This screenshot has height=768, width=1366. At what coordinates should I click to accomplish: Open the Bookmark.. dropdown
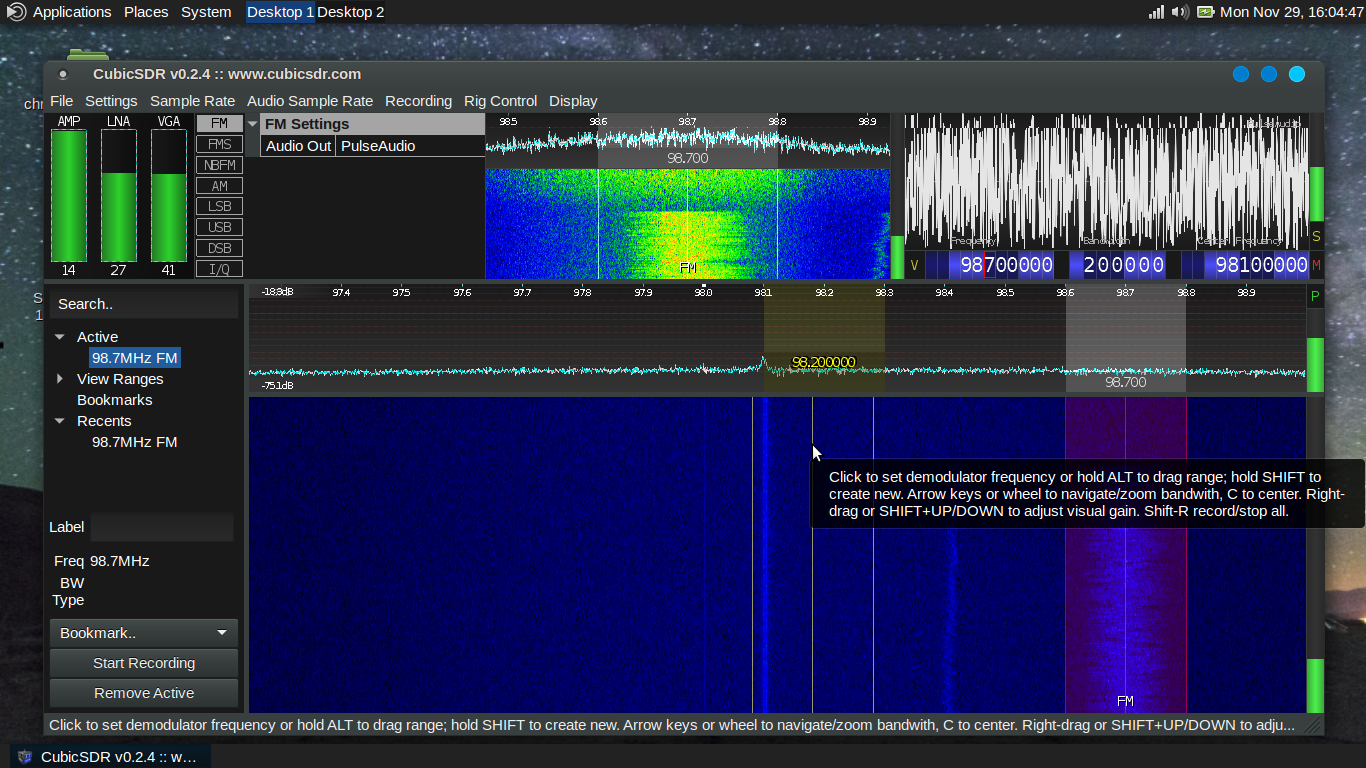(x=143, y=632)
